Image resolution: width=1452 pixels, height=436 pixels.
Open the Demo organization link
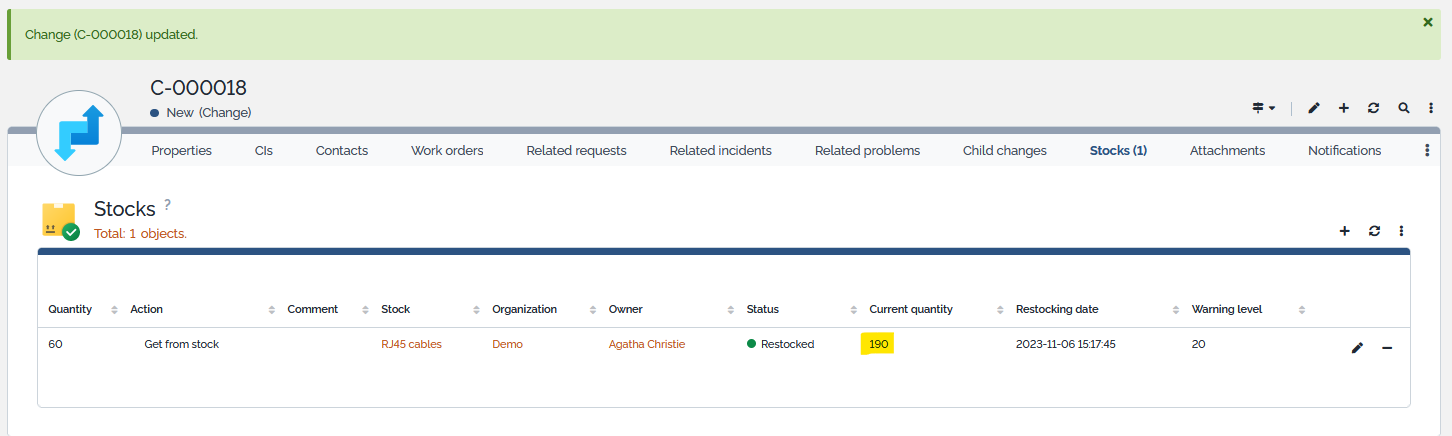(x=507, y=344)
